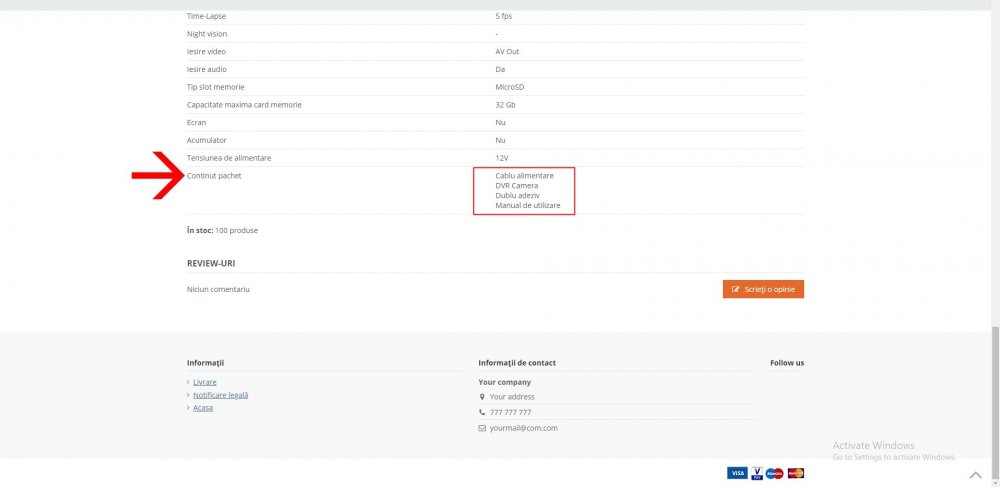Open the Livrare link
The image size is (1000, 487).
pos(205,382)
